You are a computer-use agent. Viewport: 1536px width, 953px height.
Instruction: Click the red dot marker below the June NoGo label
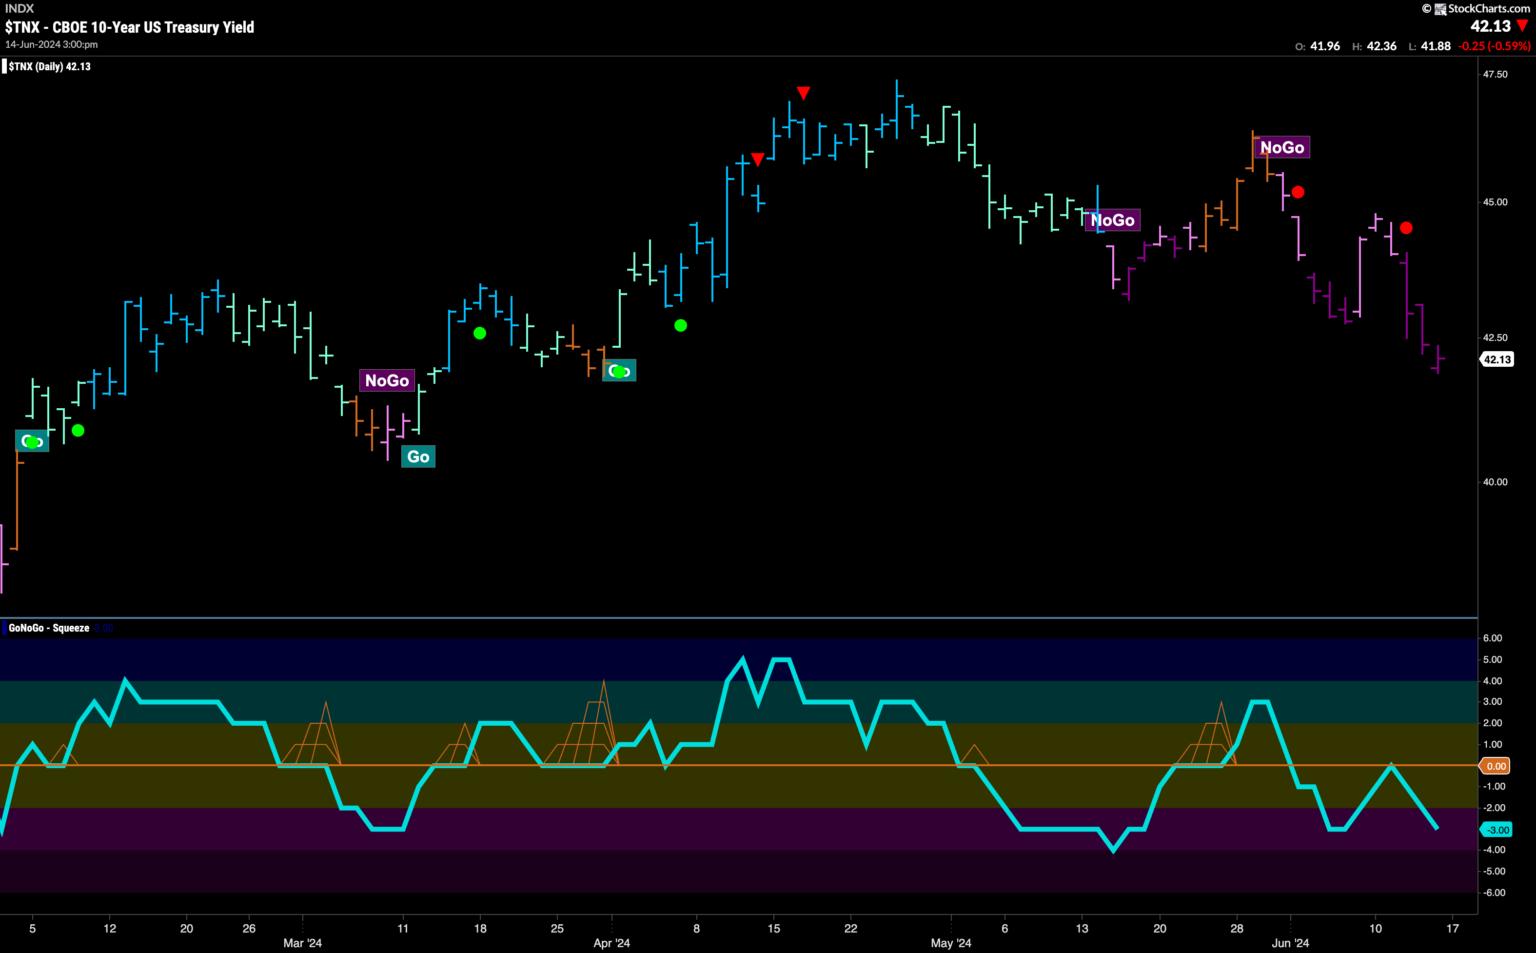pos(1297,192)
